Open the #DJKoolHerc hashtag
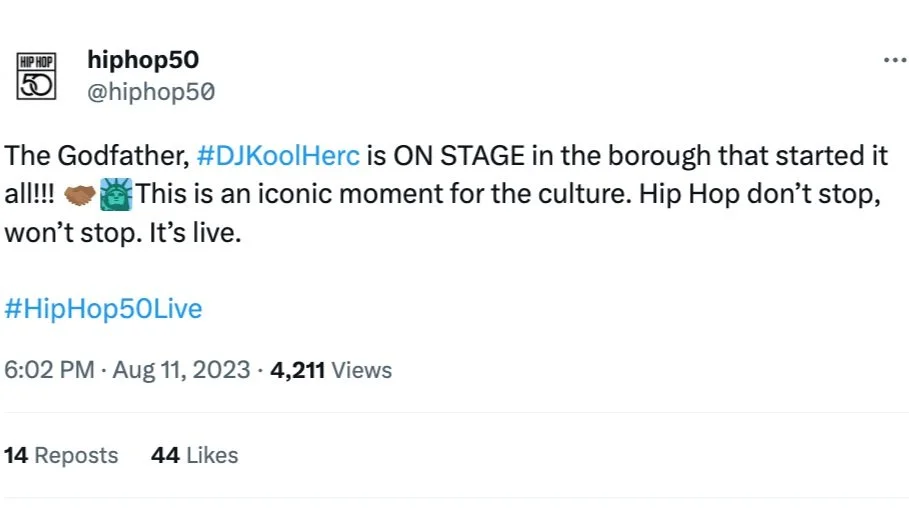Viewport: 909px width, 511px height. [x=277, y=157]
